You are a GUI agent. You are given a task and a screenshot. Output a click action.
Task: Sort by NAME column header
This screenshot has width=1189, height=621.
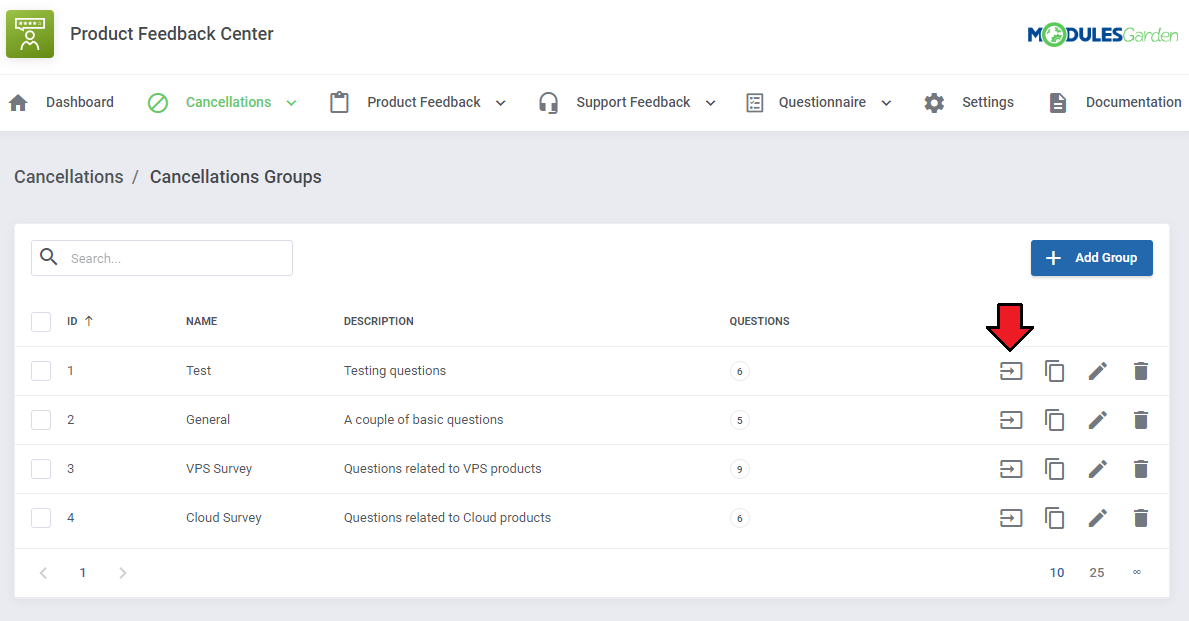(x=202, y=321)
